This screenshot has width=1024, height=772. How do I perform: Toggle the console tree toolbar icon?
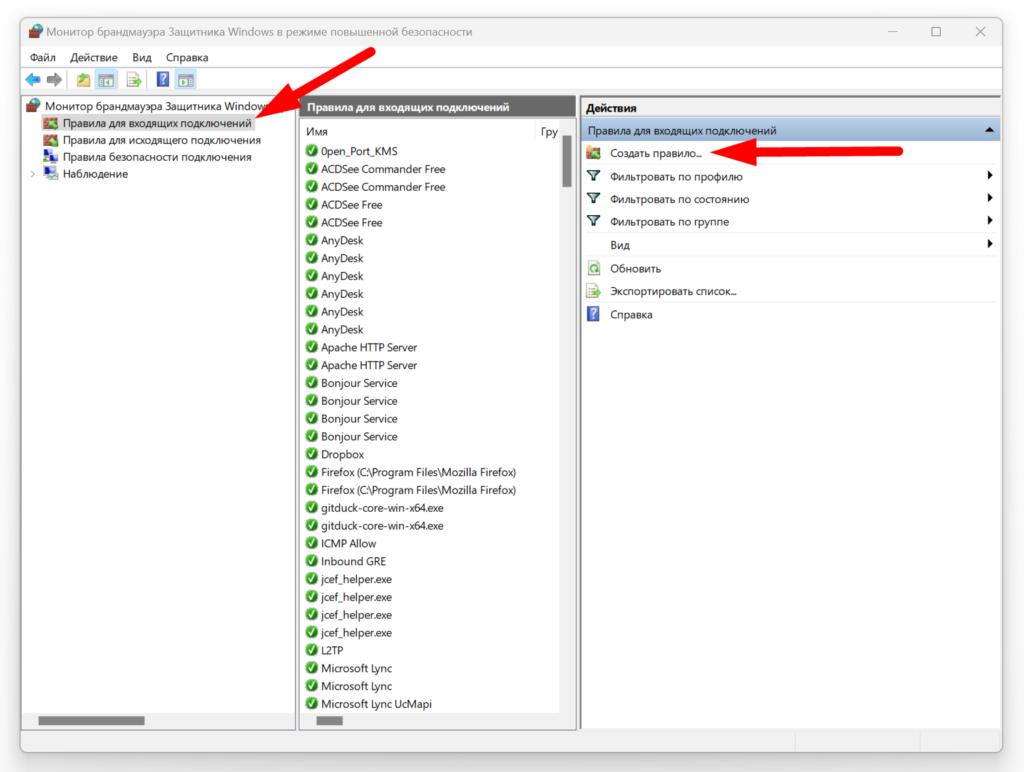(106, 80)
